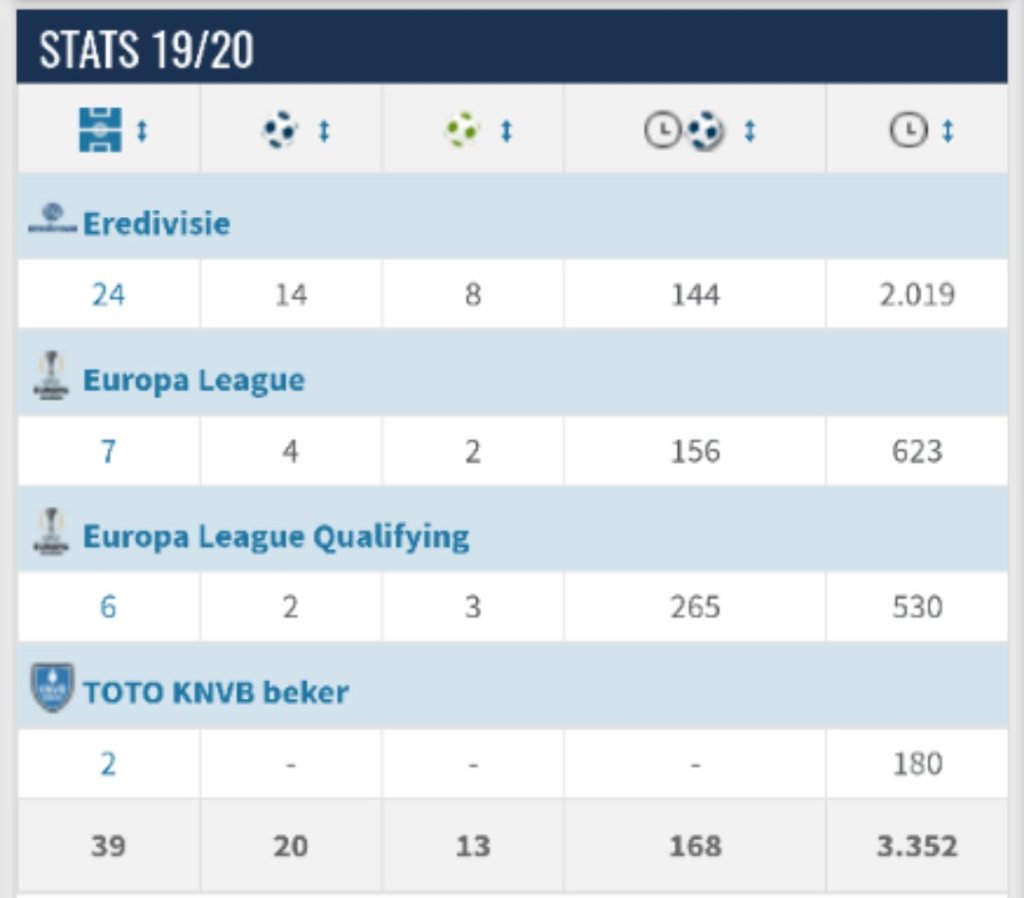This screenshot has width=1024, height=898.
Task: Sort by goals using the arrow toggle
Action: point(324,131)
